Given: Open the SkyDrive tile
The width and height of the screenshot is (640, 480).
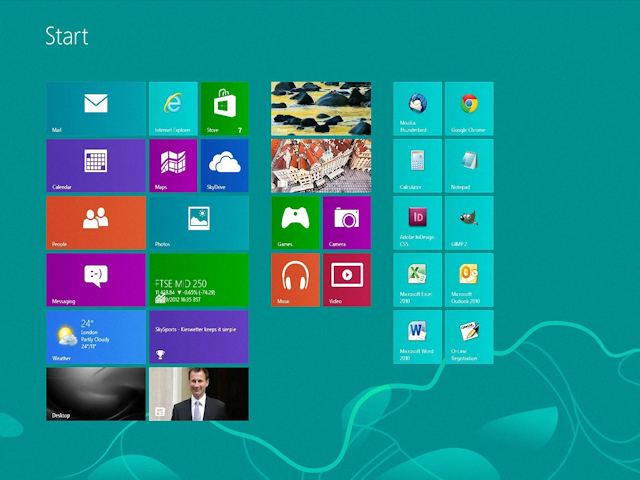Looking at the screenshot, I should (x=224, y=165).
